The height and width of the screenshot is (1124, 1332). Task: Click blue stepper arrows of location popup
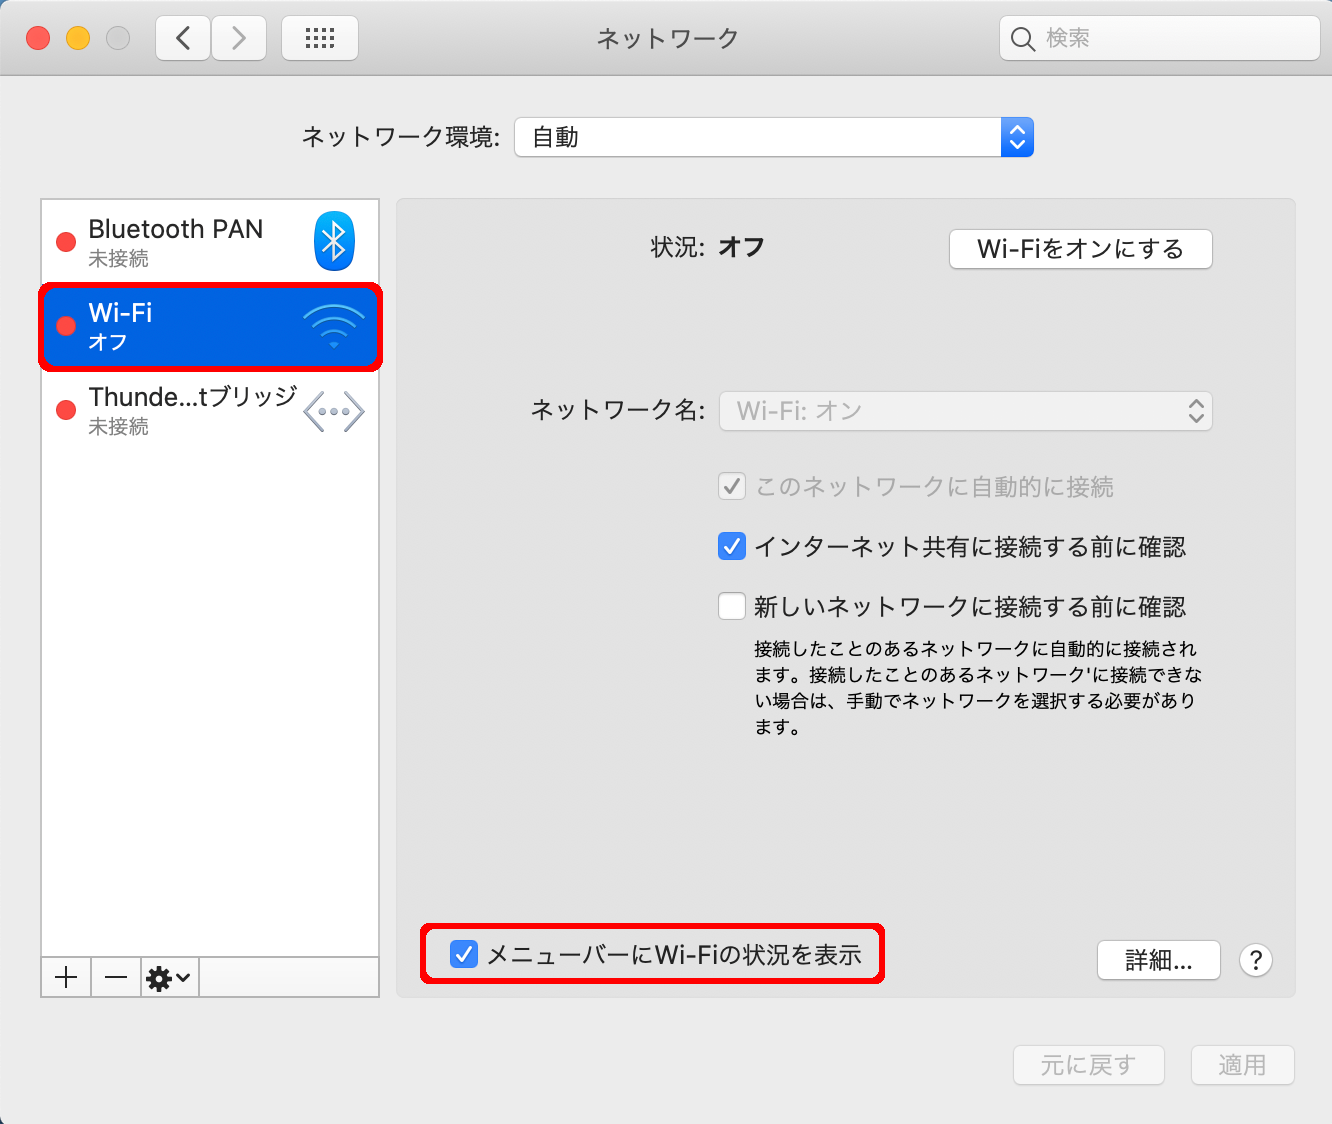pos(1017,137)
